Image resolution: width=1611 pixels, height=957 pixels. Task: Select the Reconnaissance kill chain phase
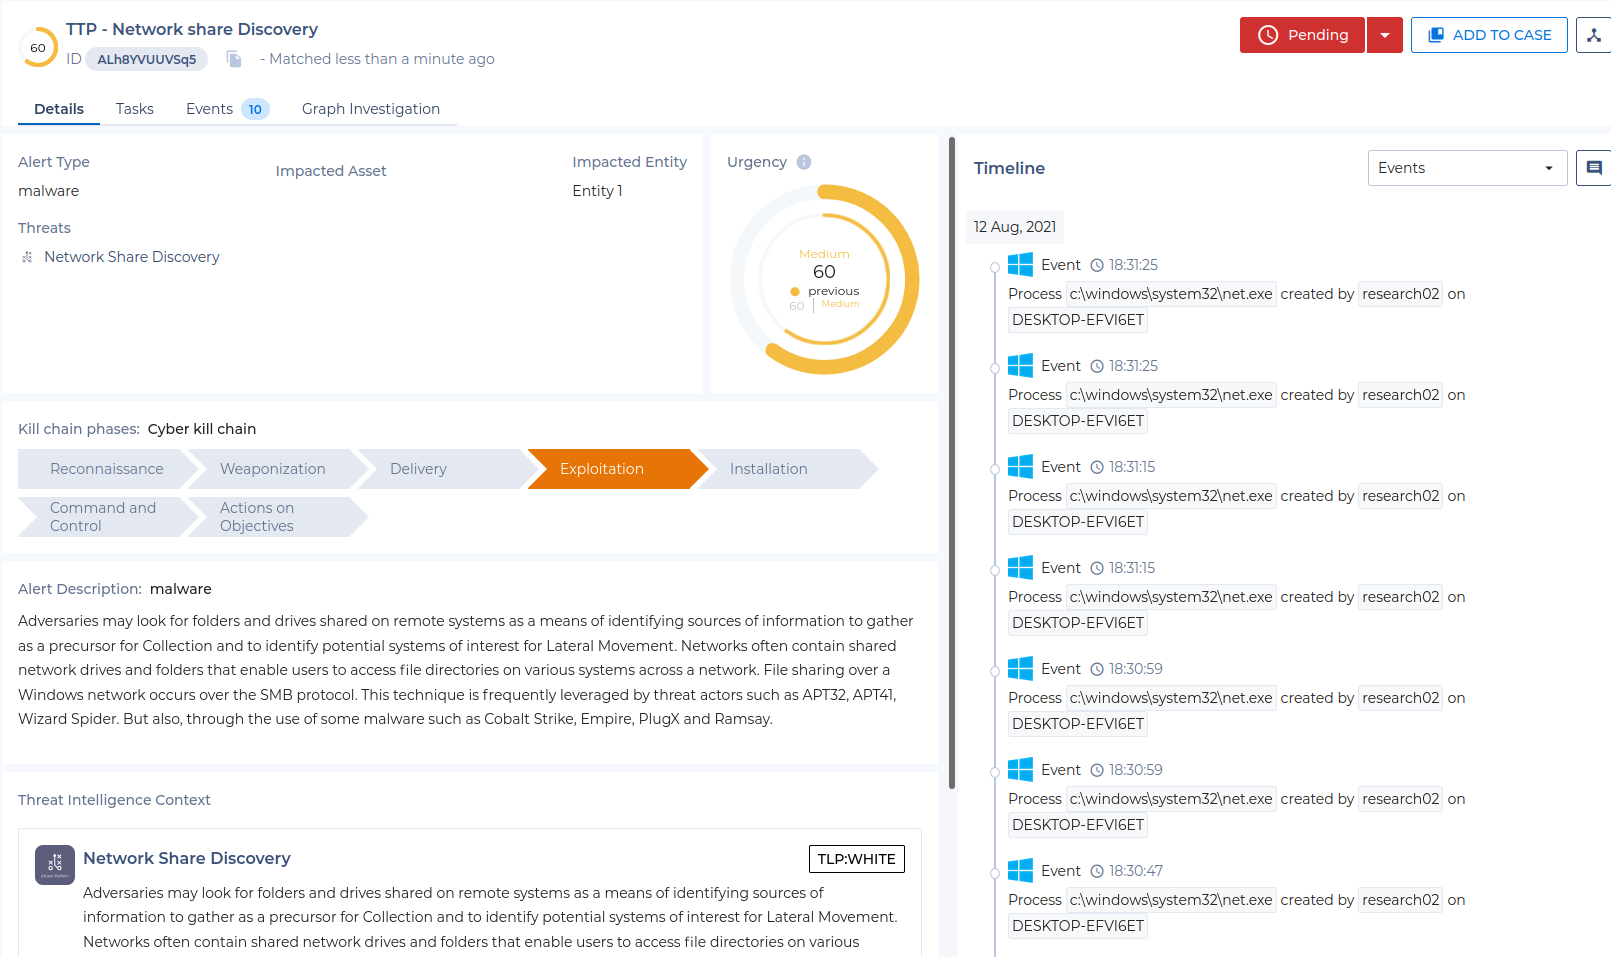106,469
